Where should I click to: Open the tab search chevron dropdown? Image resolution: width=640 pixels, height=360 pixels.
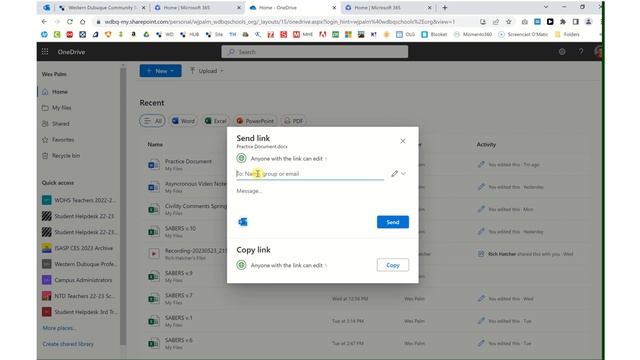[546, 7]
